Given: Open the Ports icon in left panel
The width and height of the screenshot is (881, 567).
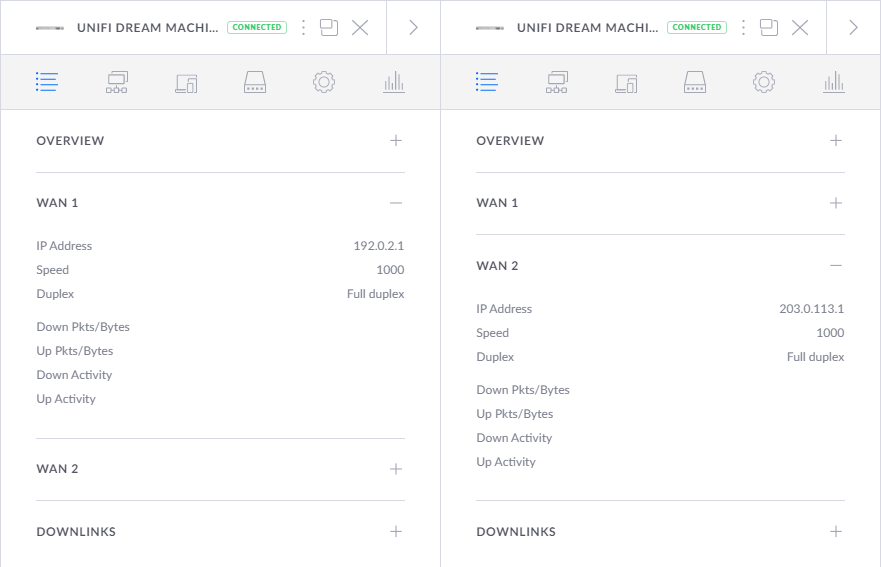Looking at the screenshot, I should [255, 82].
